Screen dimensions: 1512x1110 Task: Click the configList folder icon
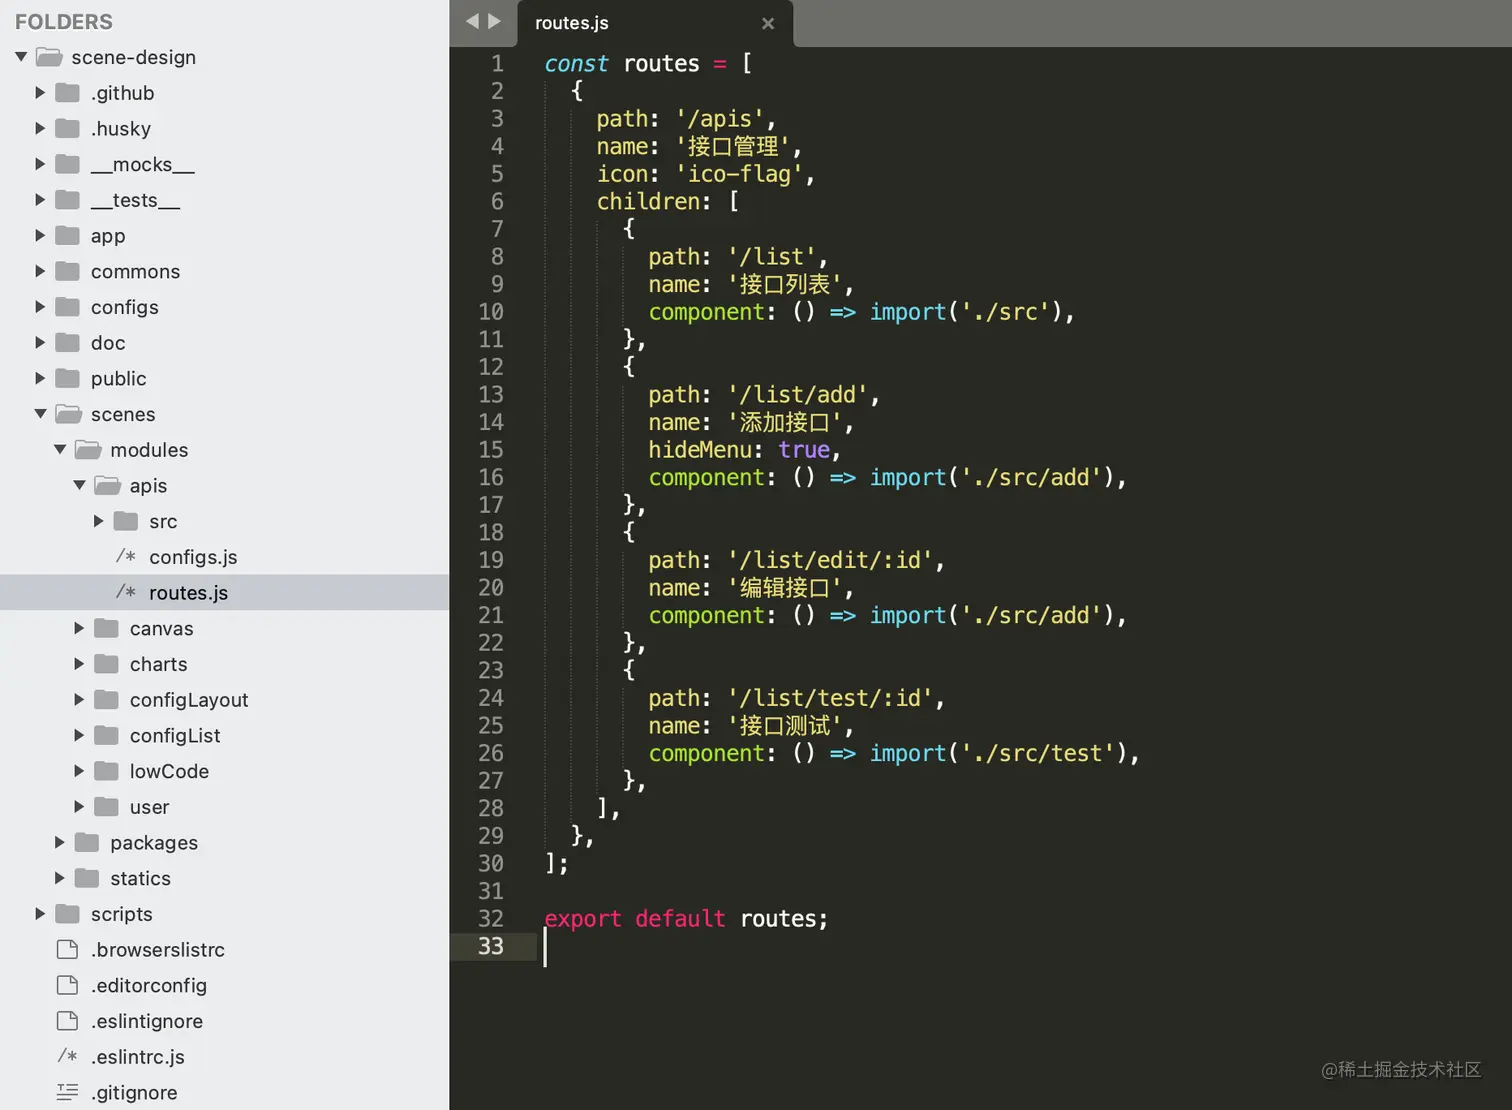(x=106, y=735)
